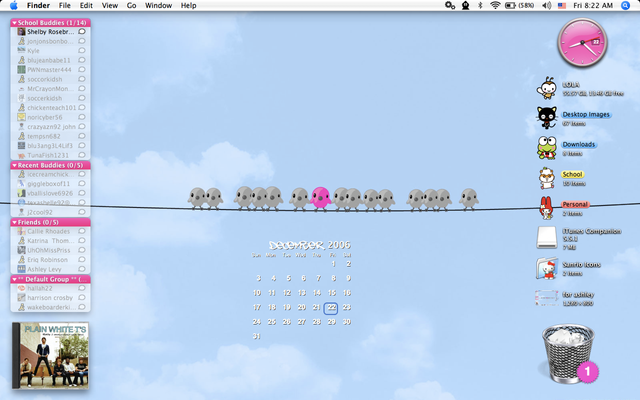
Task: Select buddy hallah22
Action: pos(51,288)
